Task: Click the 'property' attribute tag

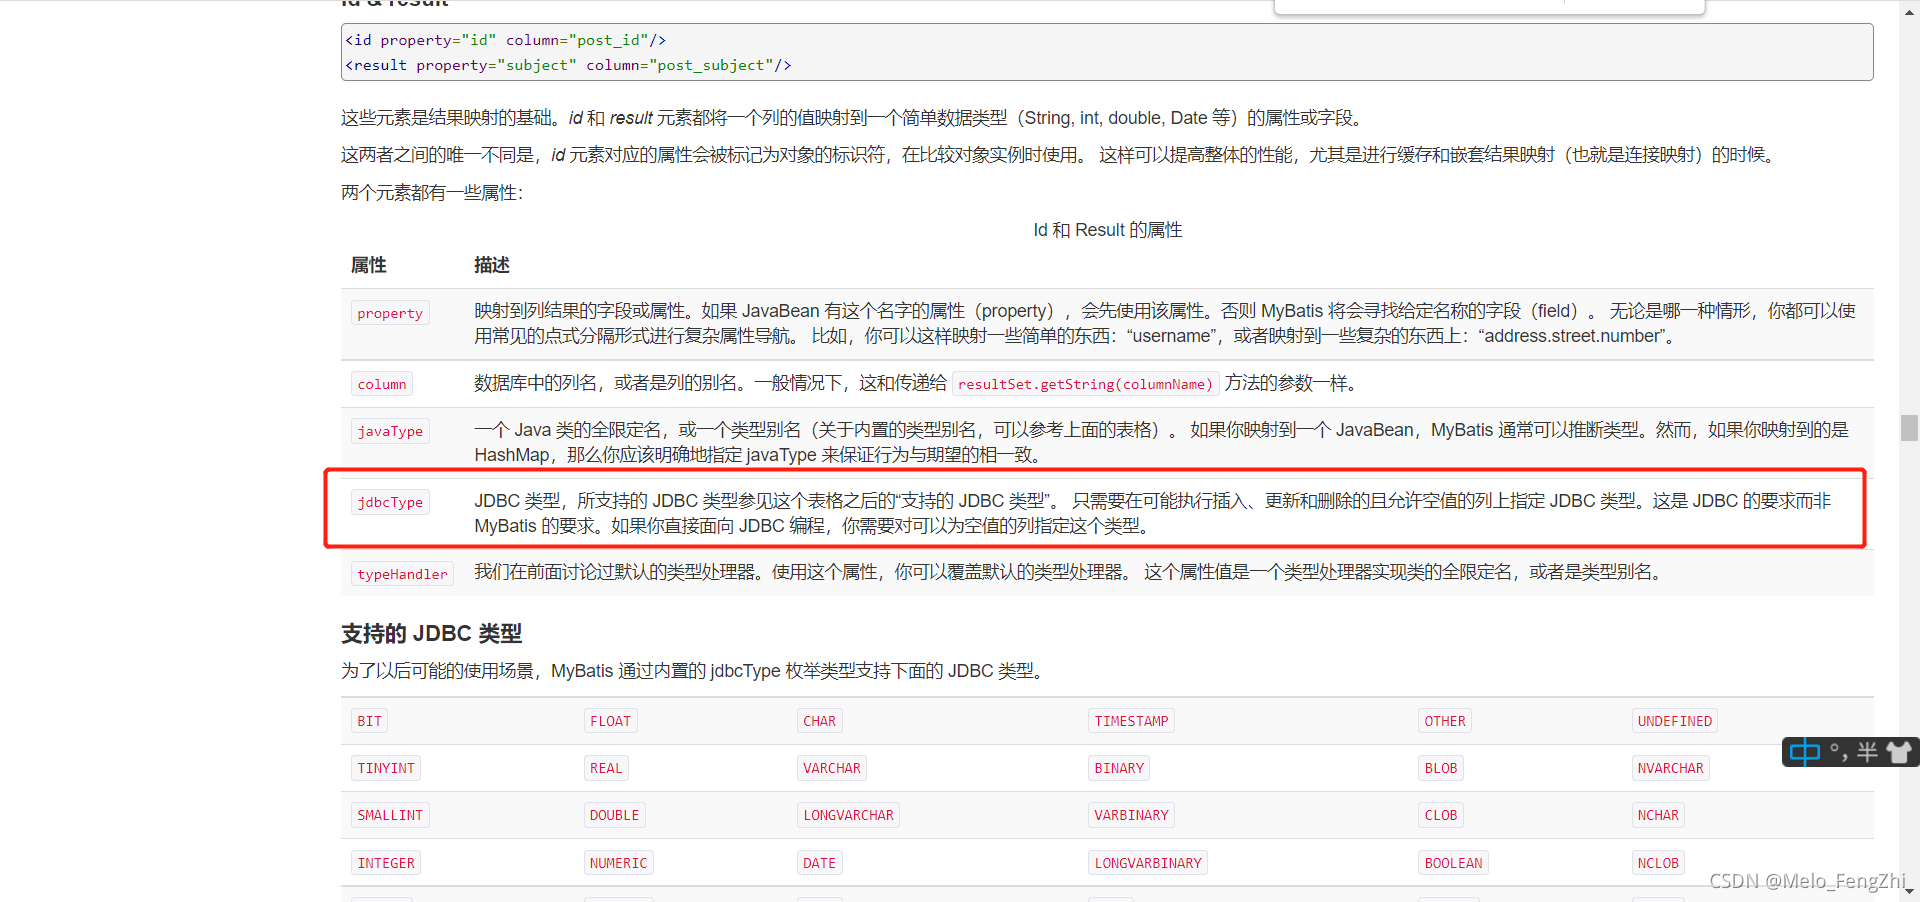Action: click(x=390, y=313)
